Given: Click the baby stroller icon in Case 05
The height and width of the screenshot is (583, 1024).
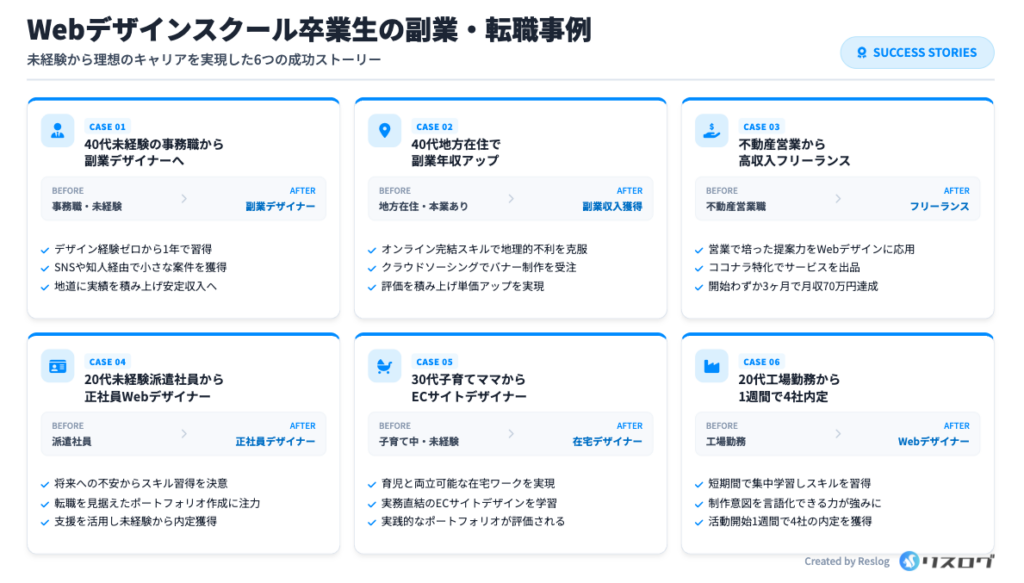Looking at the screenshot, I should [384, 366].
